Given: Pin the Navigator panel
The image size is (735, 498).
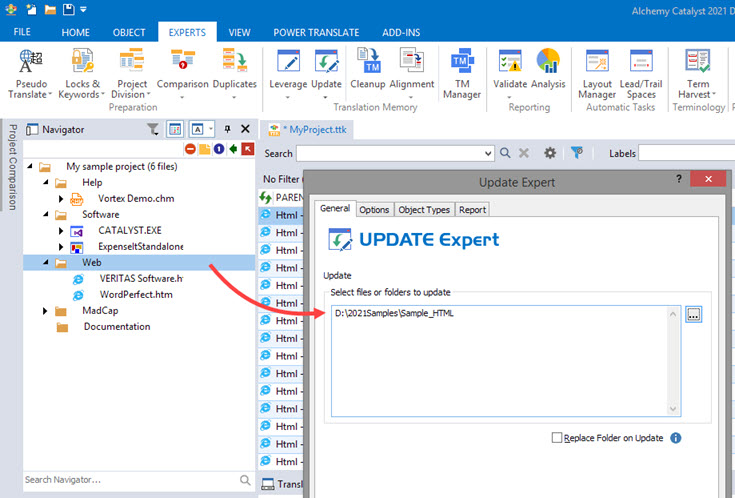Looking at the screenshot, I should point(227,129).
